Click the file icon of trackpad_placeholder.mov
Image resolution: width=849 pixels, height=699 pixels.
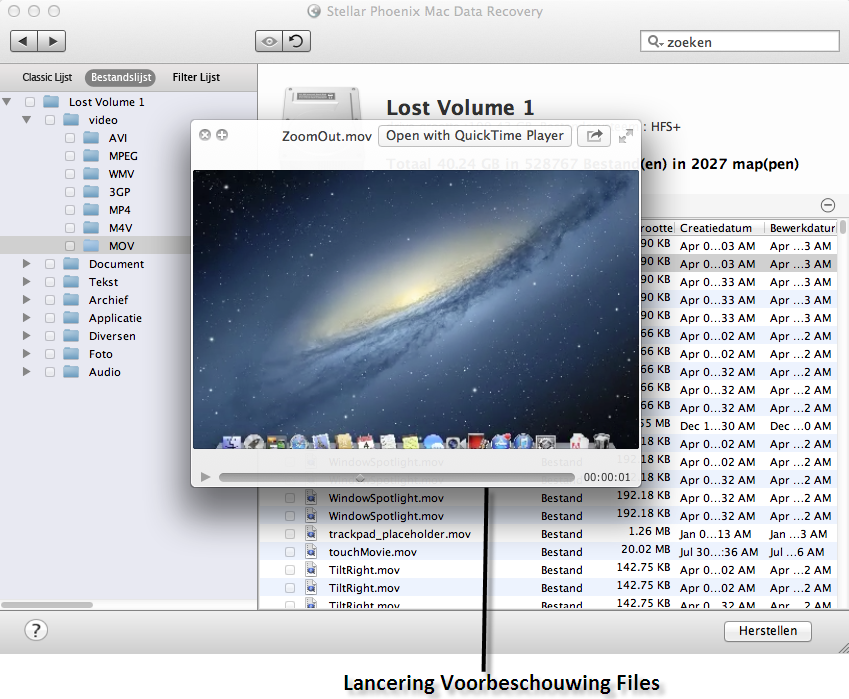[x=311, y=534]
